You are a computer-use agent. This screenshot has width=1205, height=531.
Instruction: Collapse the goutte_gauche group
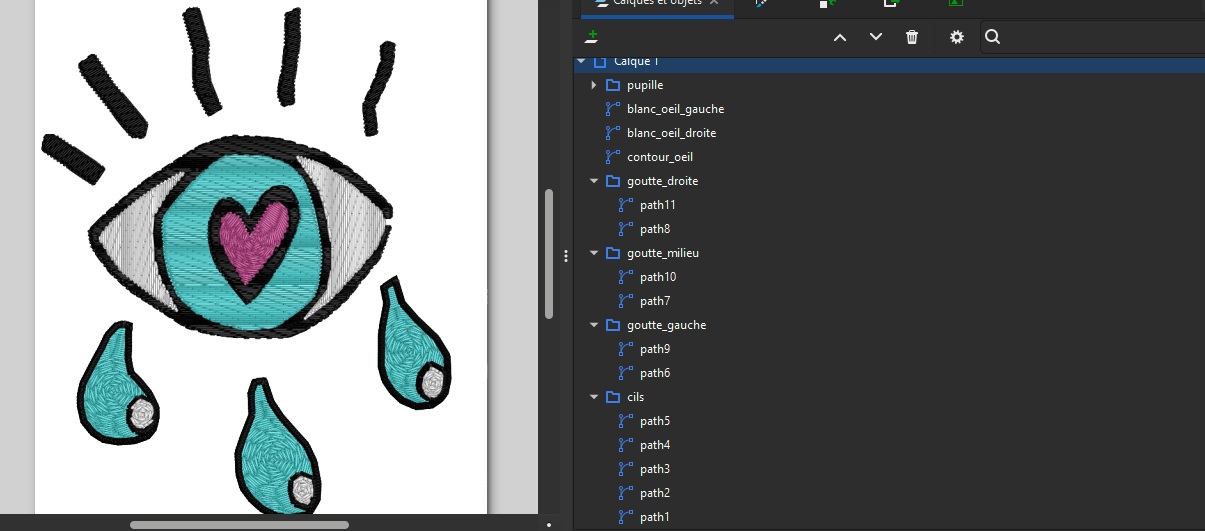[594, 325]
